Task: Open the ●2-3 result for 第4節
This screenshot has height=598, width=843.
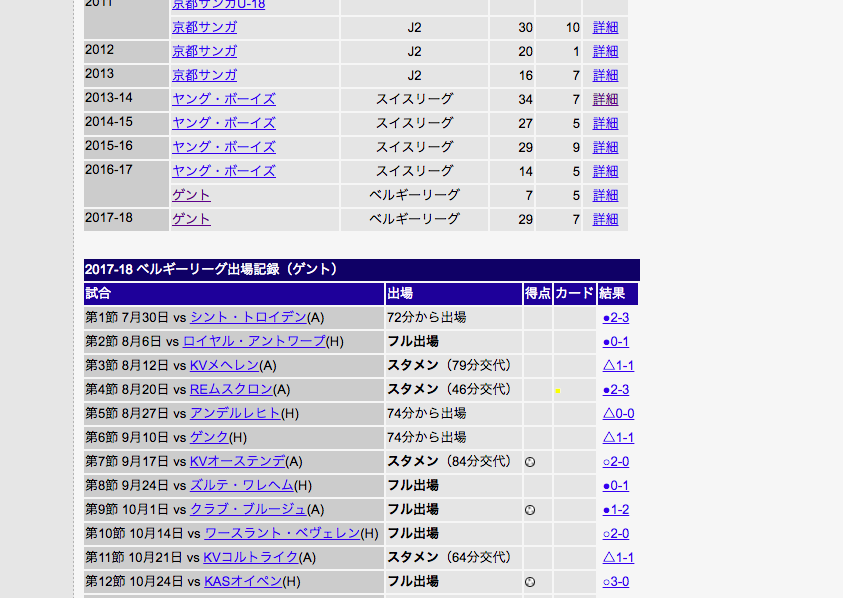Action: click(x=616, y=390)
